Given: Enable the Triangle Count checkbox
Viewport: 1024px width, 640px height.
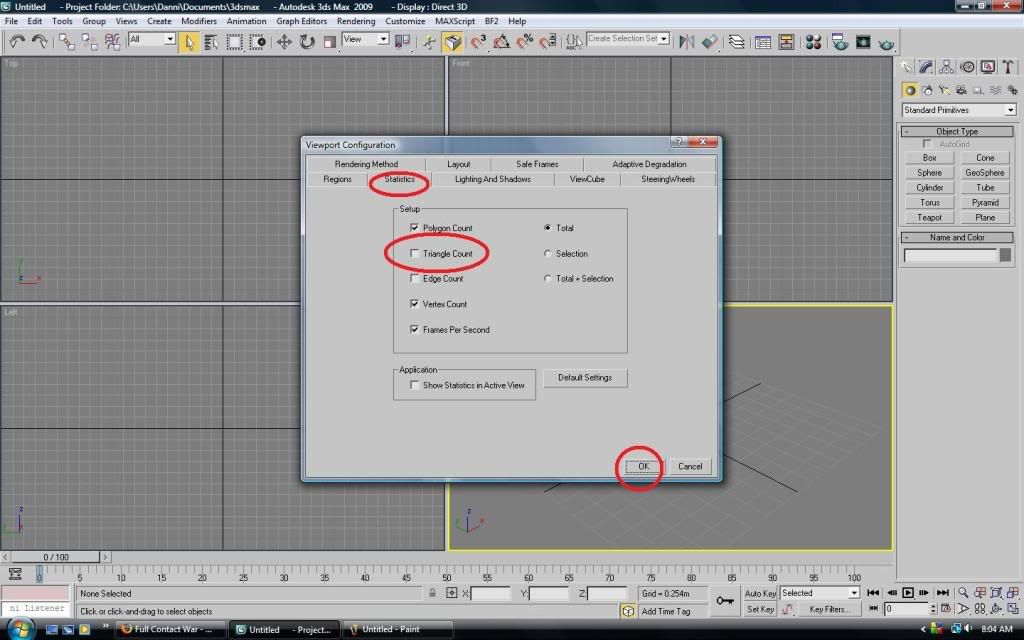Looking at the screenshot, I should [x=415, y=254].
